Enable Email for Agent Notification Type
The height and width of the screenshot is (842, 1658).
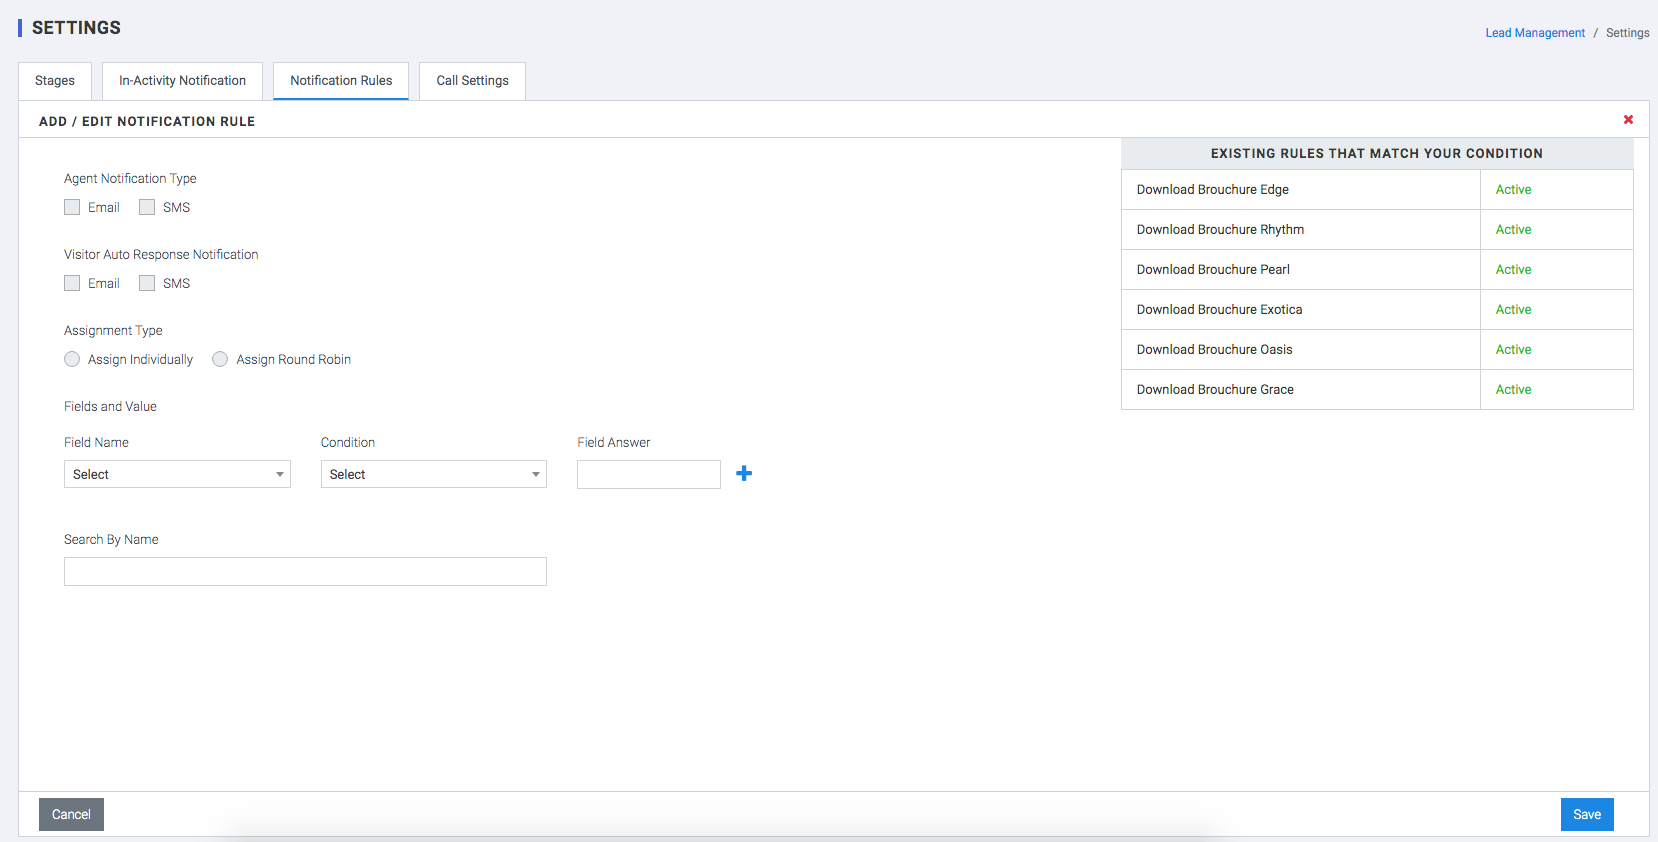(x=72, y=207)
